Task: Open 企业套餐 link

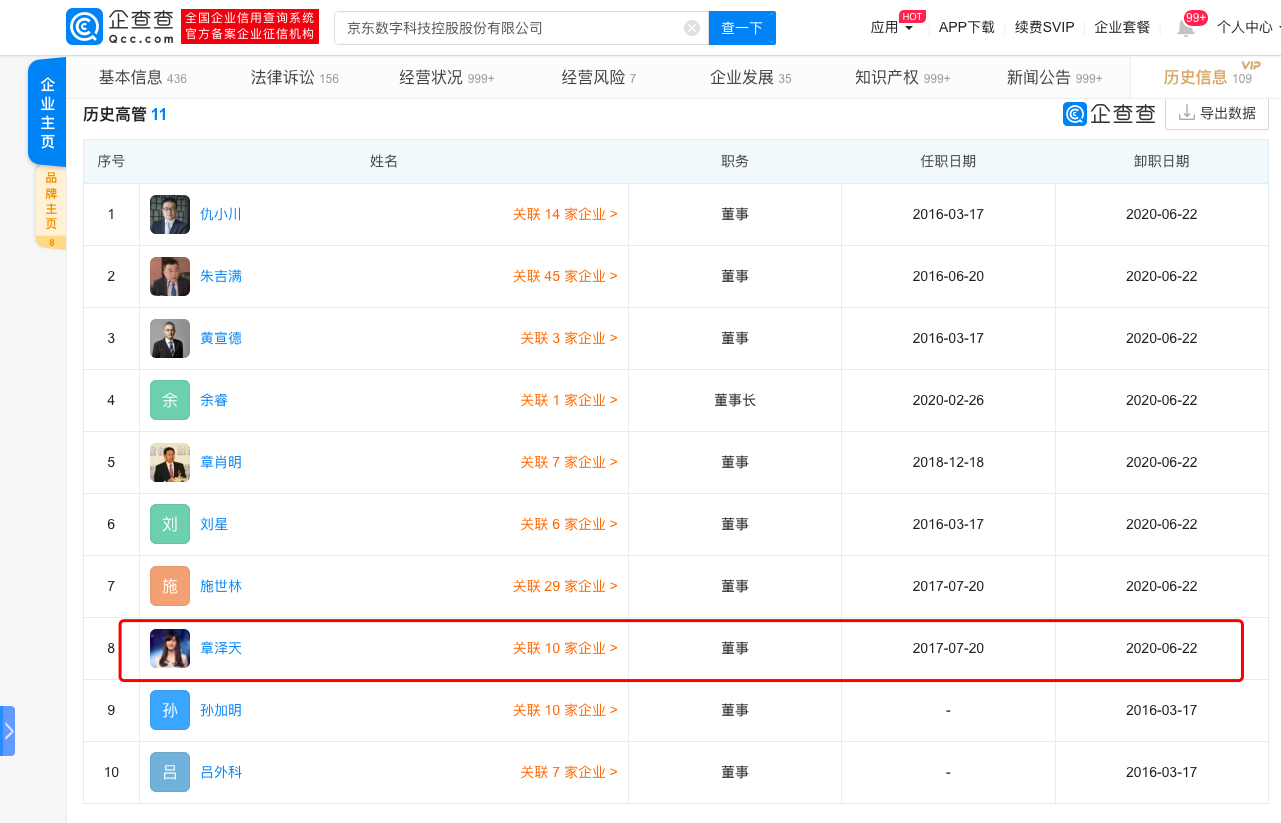Action: point(1122,27)
